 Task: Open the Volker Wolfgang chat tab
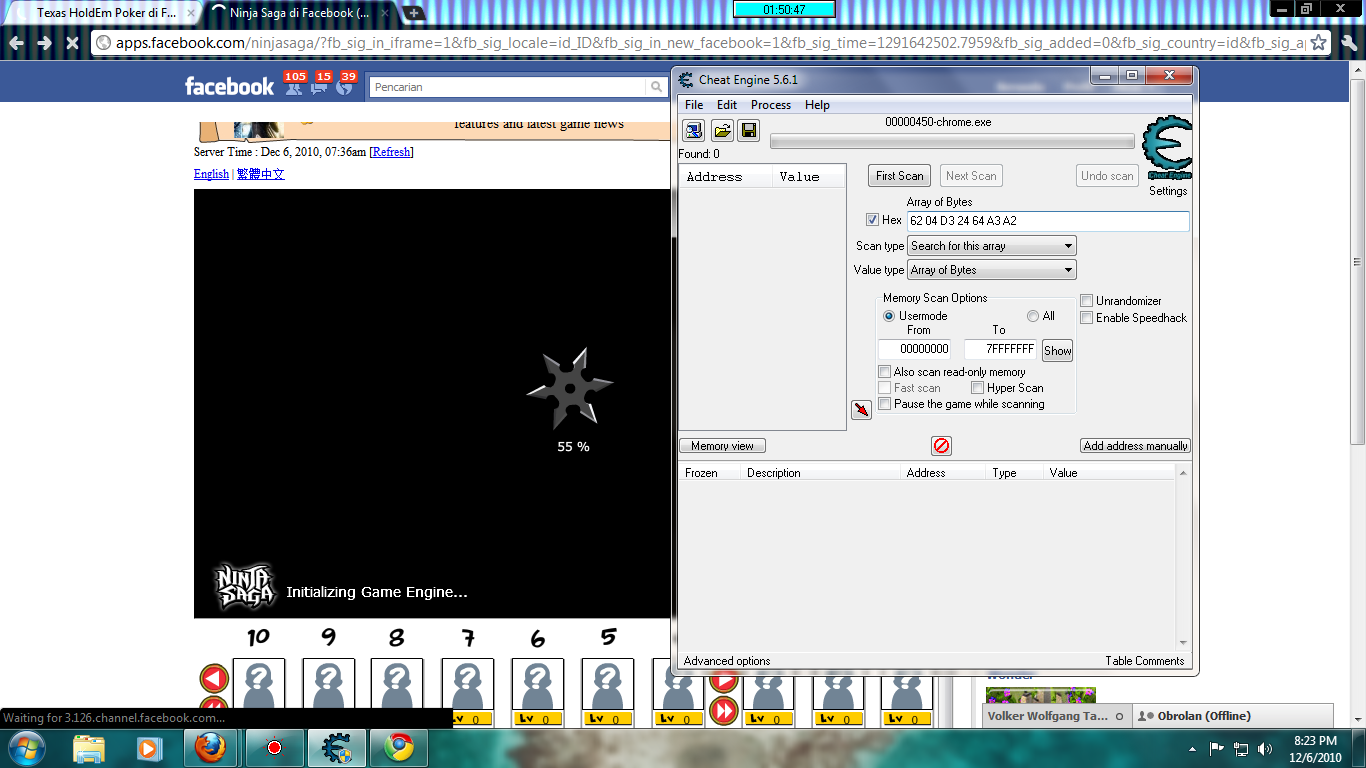[1057, 716]
